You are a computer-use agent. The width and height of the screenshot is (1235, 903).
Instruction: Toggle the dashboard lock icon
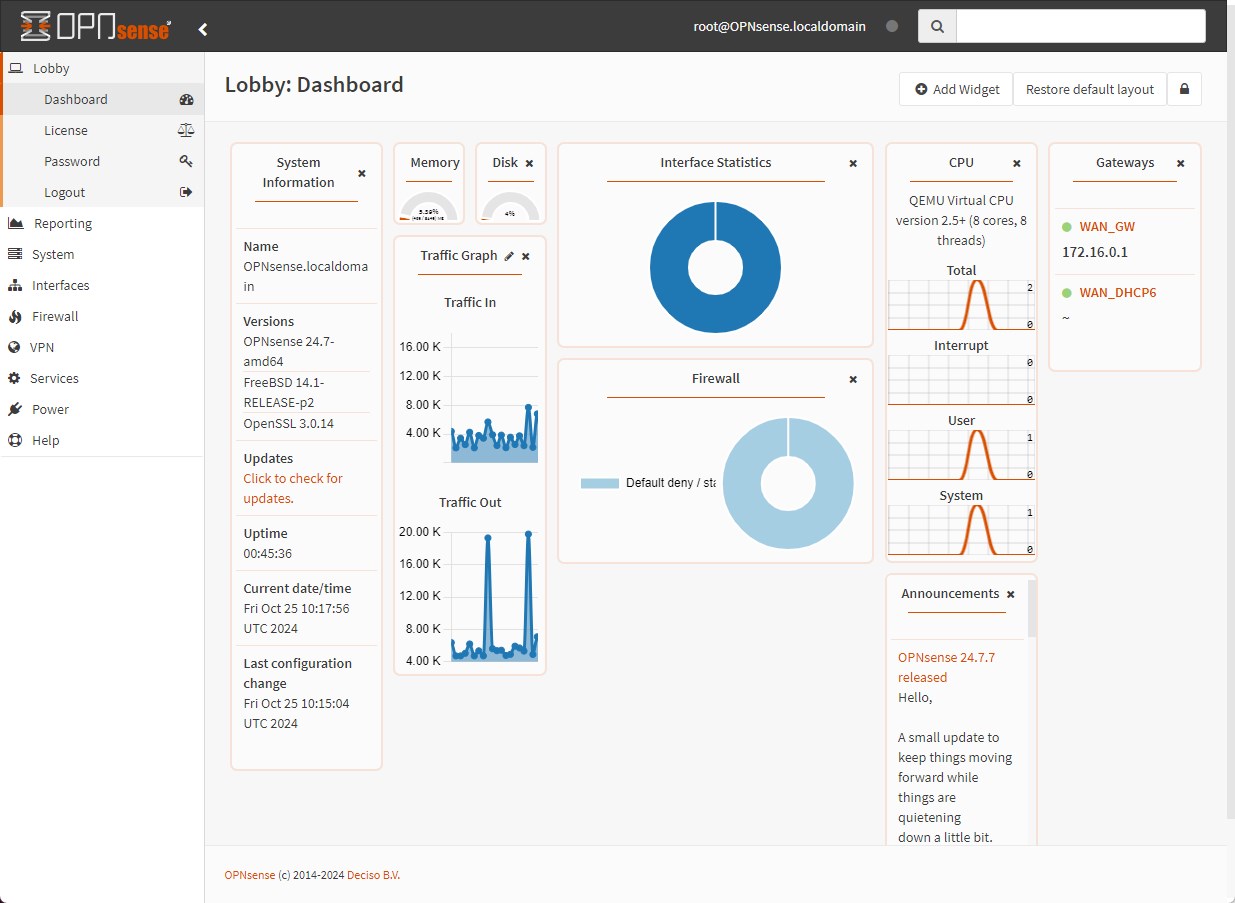(1184, 89)
